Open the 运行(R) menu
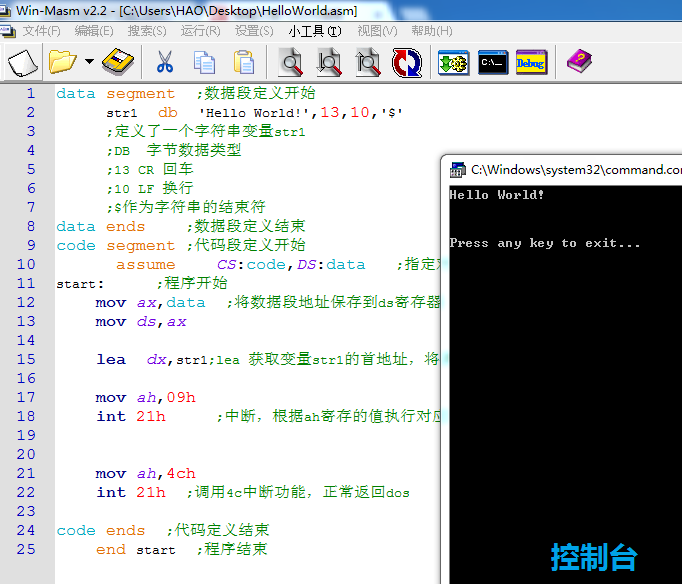 coord(201,31)
